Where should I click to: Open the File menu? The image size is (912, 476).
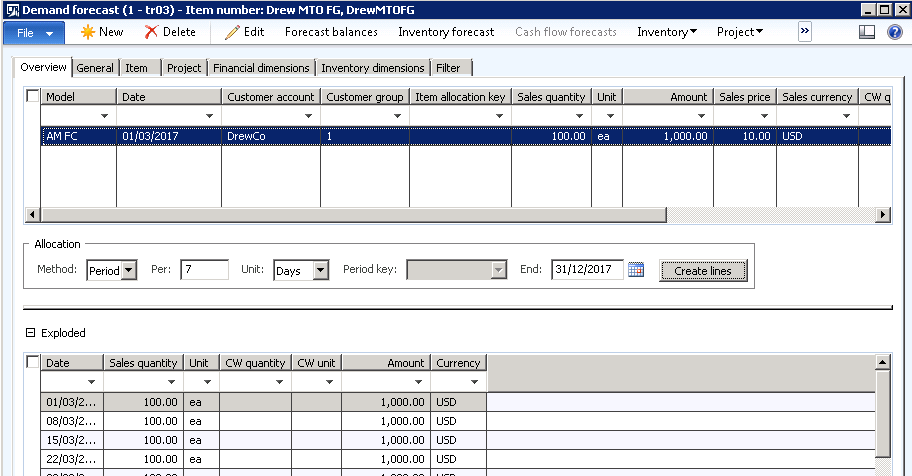pos(35,32)
